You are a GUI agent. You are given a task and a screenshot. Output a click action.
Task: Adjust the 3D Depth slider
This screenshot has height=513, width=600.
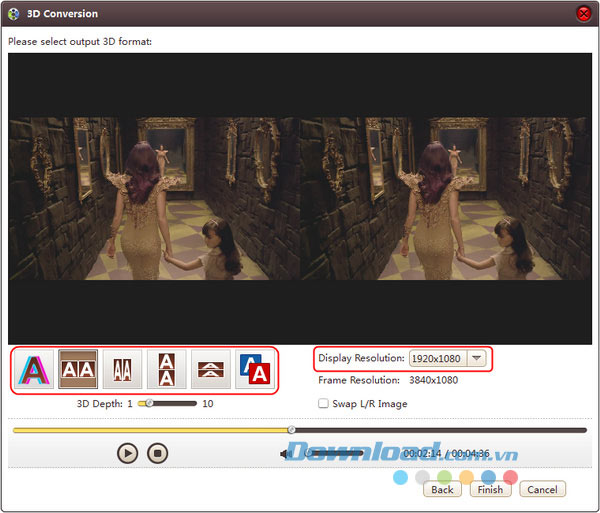167,404
